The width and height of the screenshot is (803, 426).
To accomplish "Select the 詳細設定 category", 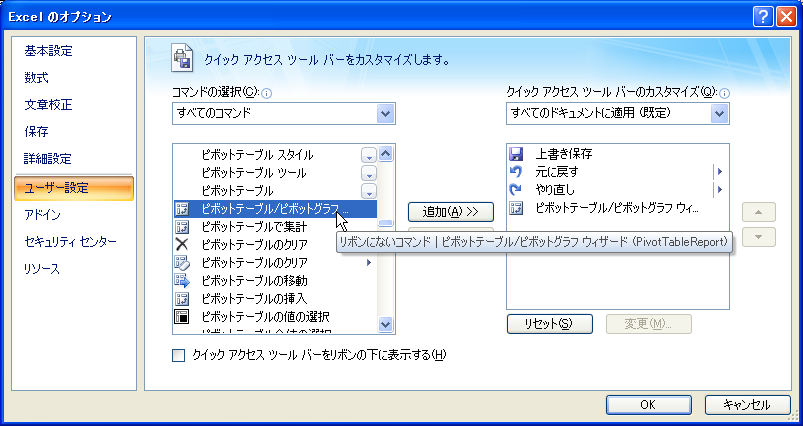I will (x=48, y=159).
